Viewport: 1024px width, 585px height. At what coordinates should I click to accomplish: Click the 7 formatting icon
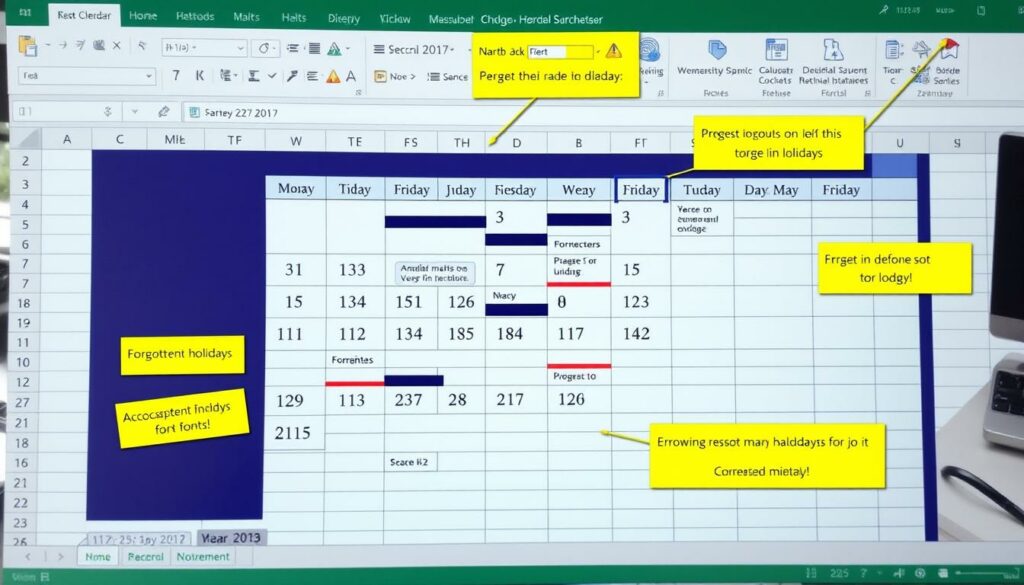pos(176,76)
